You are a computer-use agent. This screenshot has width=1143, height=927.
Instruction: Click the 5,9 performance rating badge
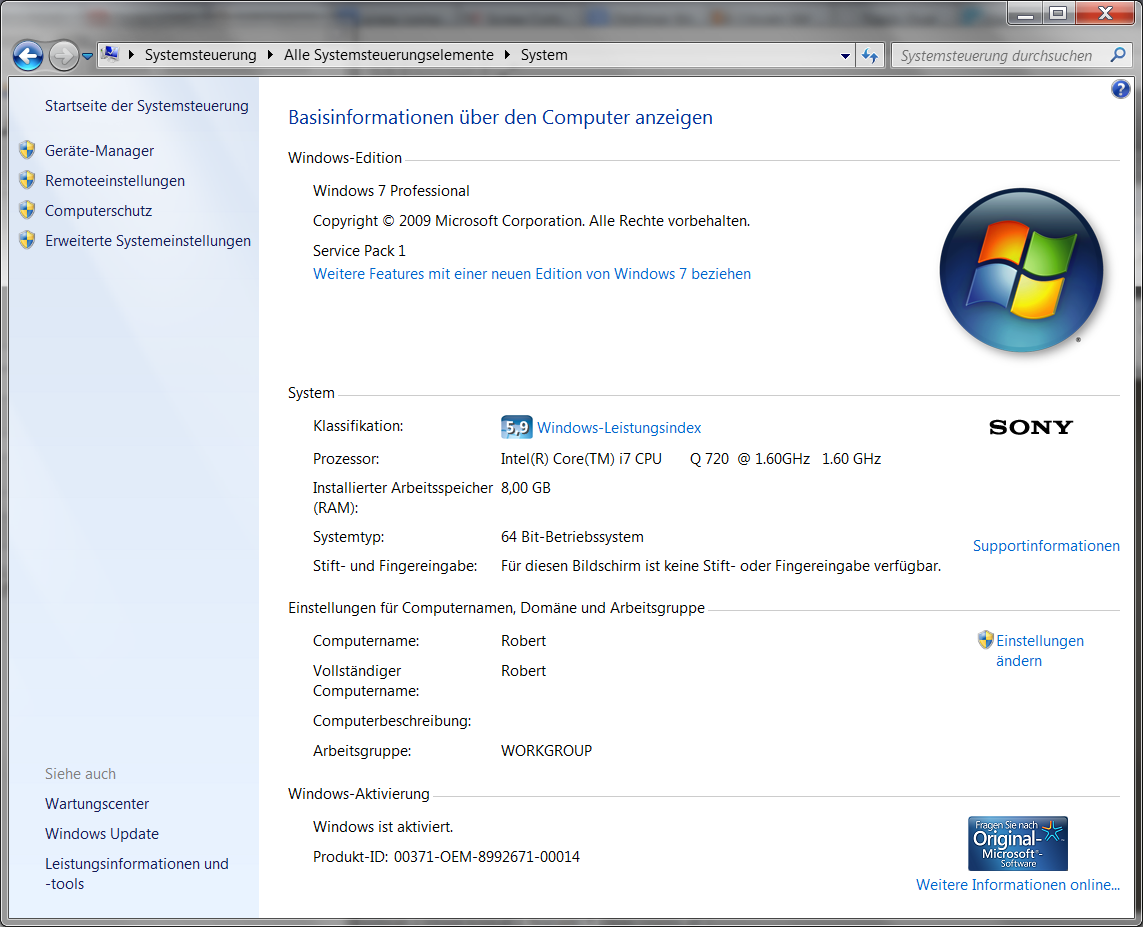(516, 427)
